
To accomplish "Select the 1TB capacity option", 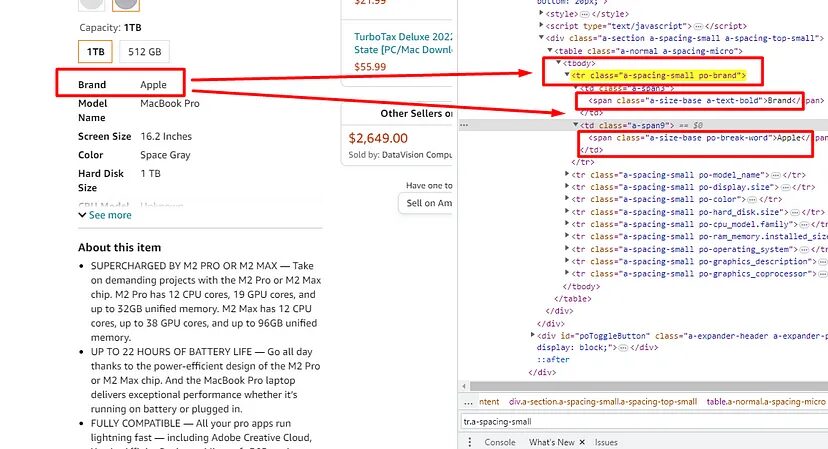I will point(95,51).
